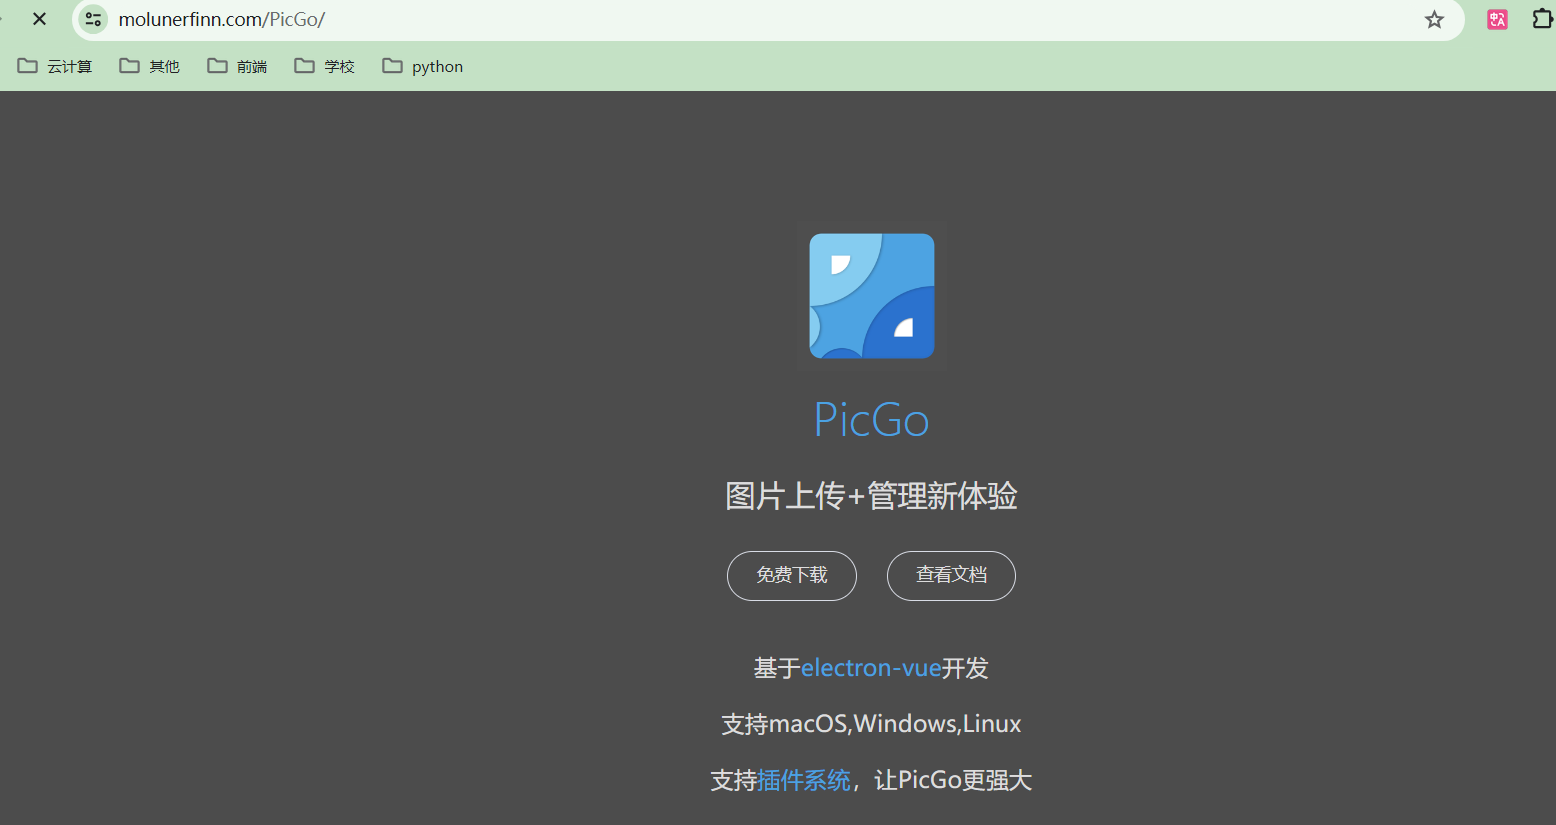The width and height of the screenshot is (1556, 825).
Task: Open the 插件系统 plugin system link
Action: [x=804, y=780]
